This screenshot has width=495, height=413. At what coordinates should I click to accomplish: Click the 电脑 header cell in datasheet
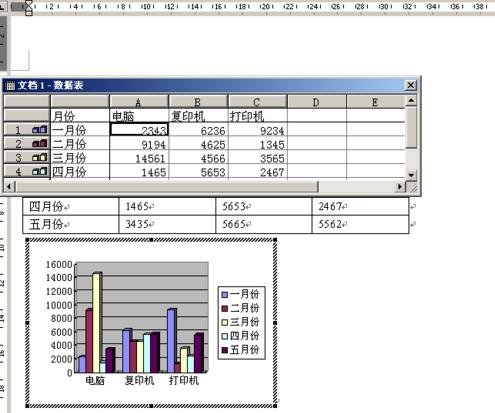coord(139,116)
